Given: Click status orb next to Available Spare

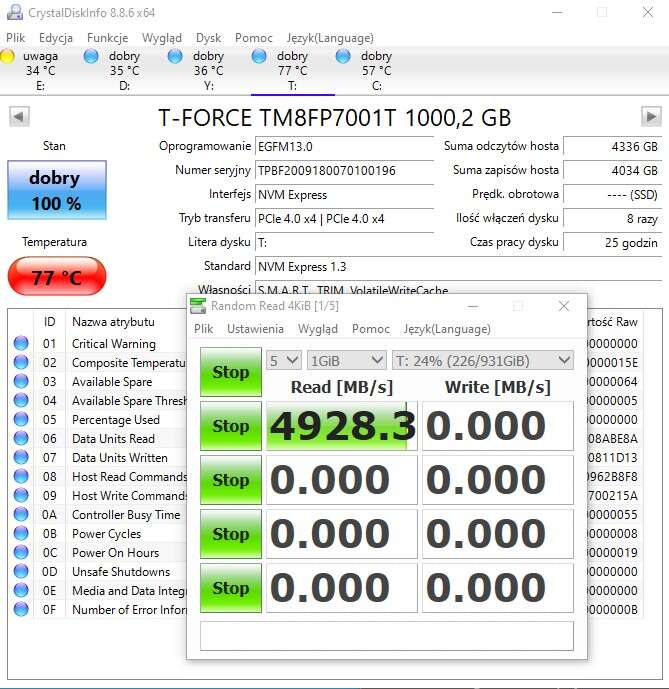Looking at the screenshot, I should click(21, 382).
